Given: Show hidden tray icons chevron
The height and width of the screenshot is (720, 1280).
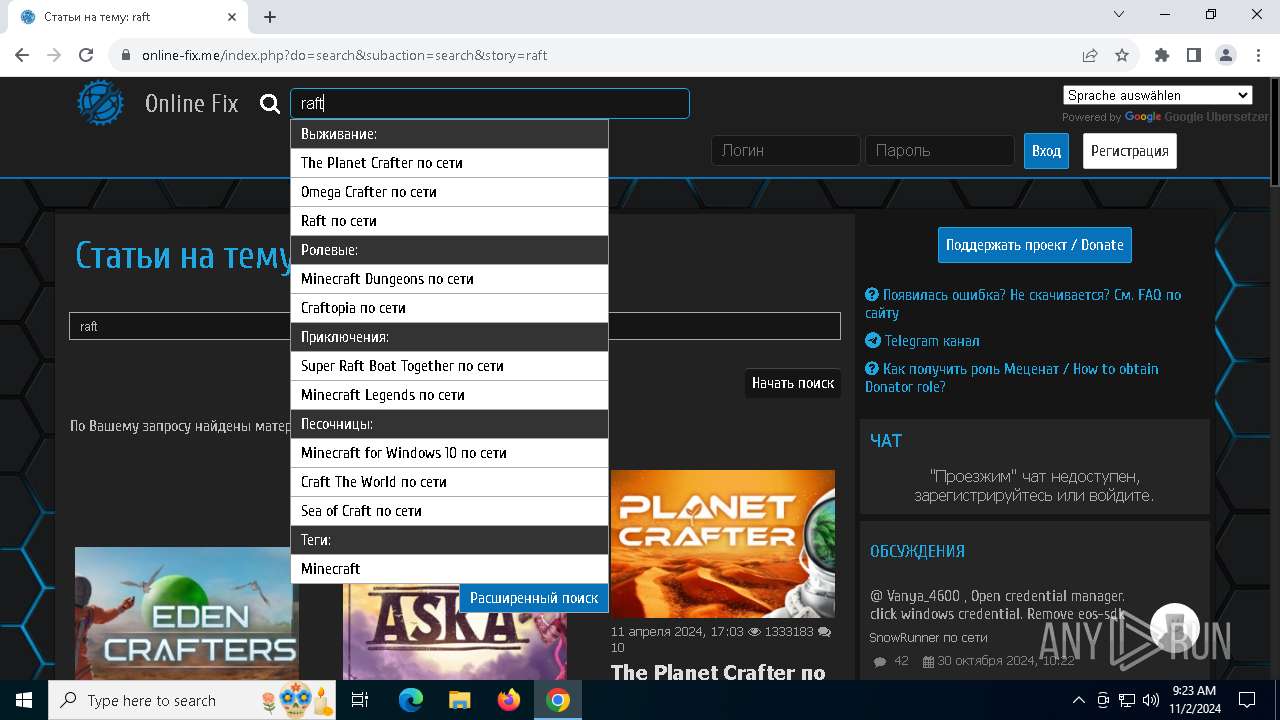Looking at the screenshot, I should [x=1078, y=700].
